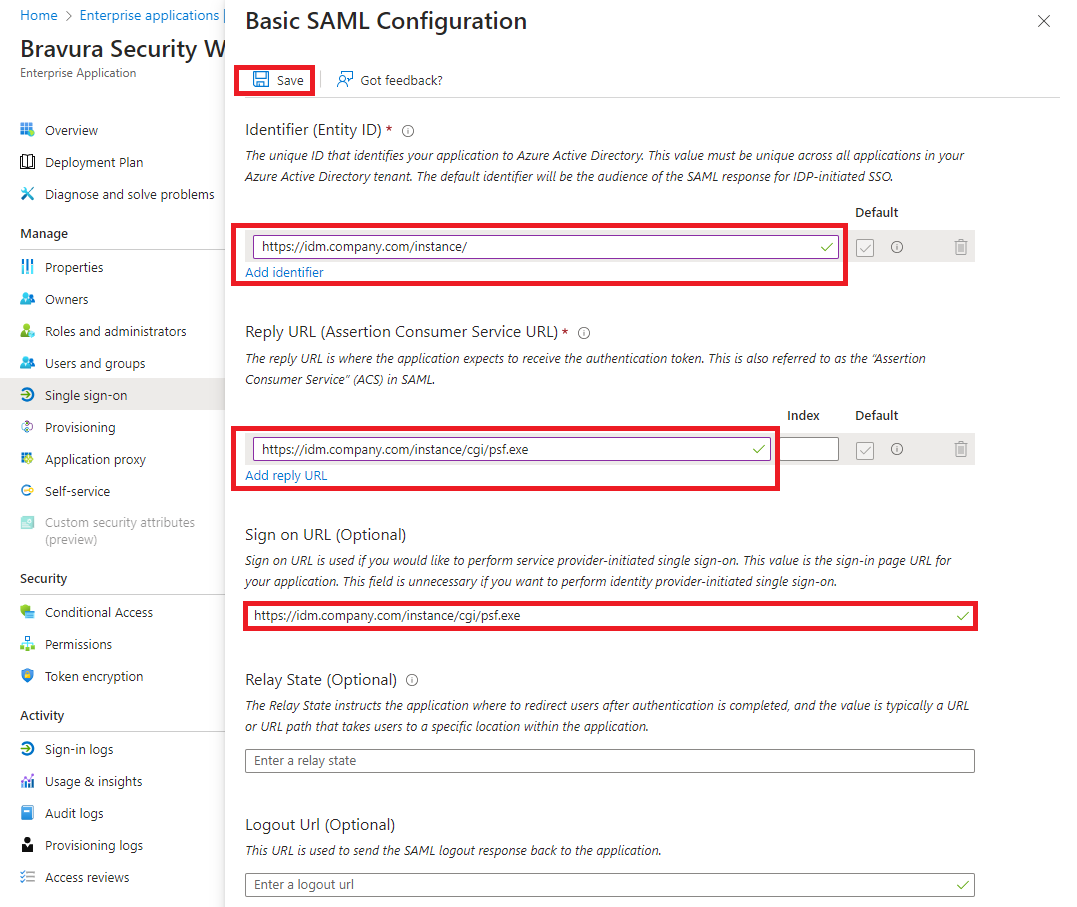Open the Reply URL (Assertion Consumer Service URL) info tooltip
This screenshot has height=907, width=1077.
pos(583,332)
